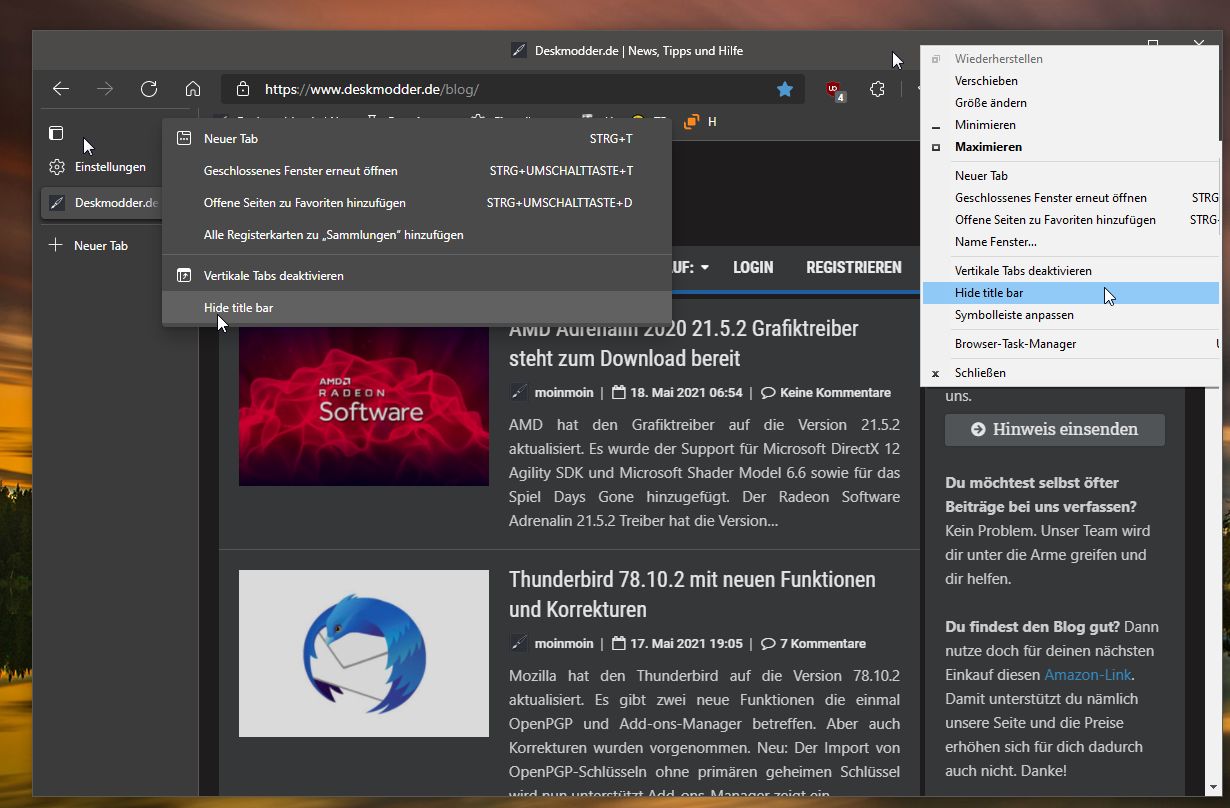Screen dimensions: 1230x808
Task: Expand the dropdown caret left of LOGIN
Action: click(705, 268)
